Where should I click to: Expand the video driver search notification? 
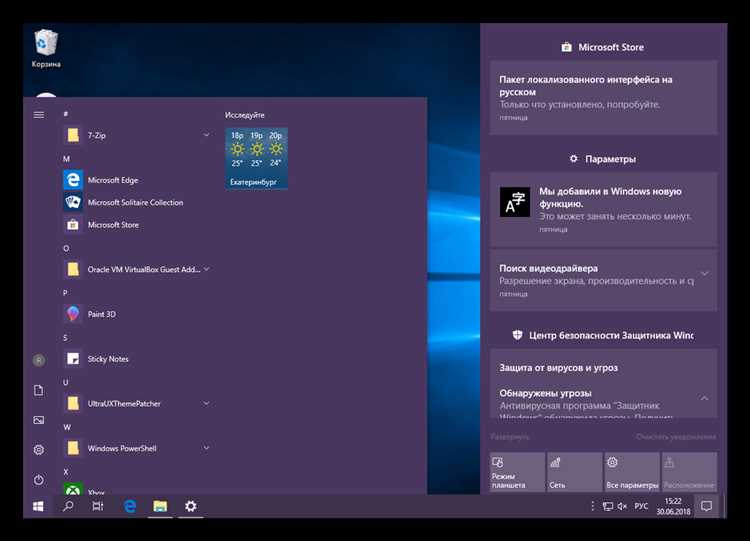click(x=705, y=274)
